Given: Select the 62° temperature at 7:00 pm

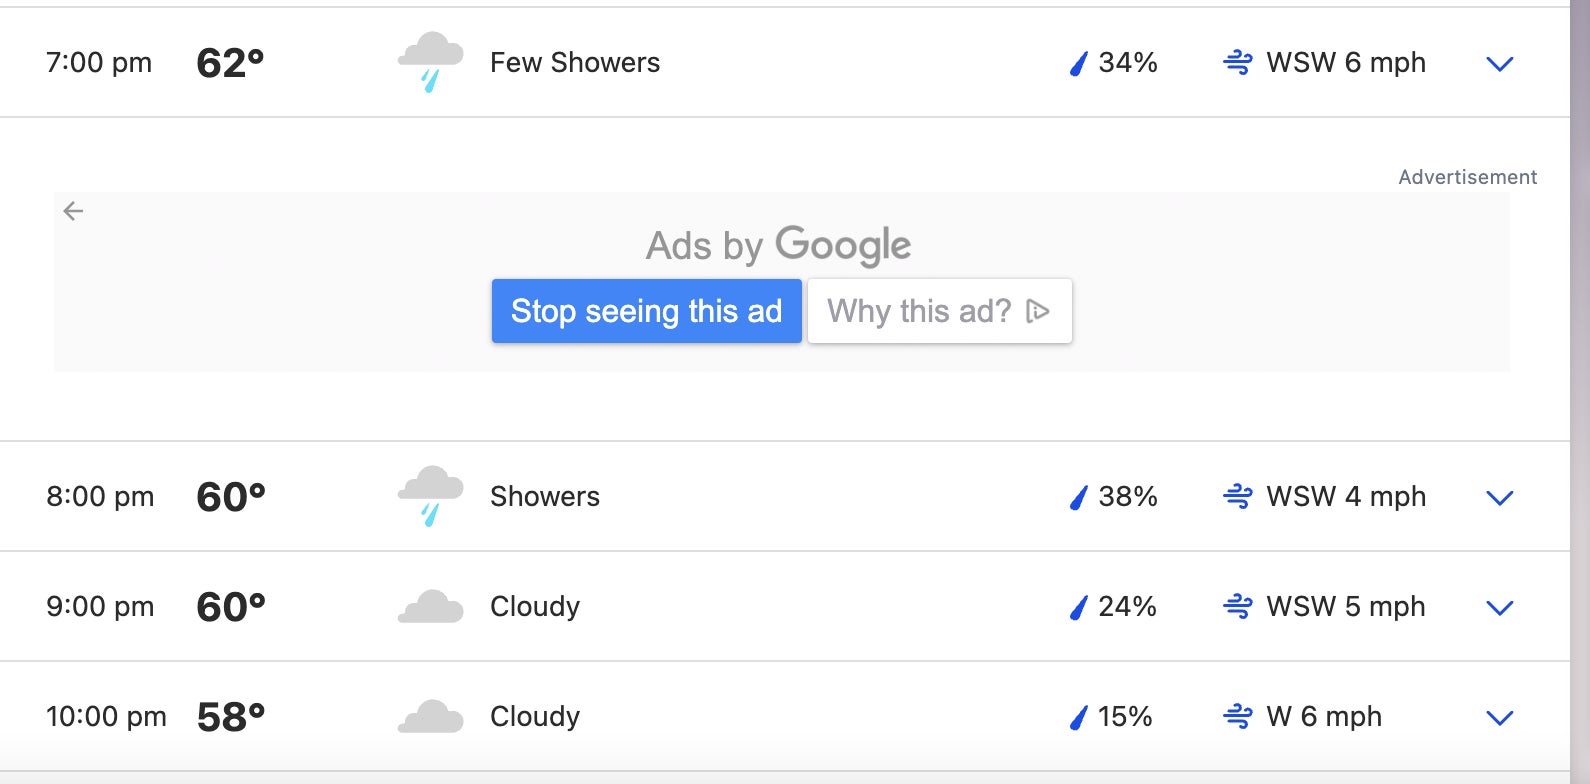Looking at the screenshot, I should click(x=230, y=63).
